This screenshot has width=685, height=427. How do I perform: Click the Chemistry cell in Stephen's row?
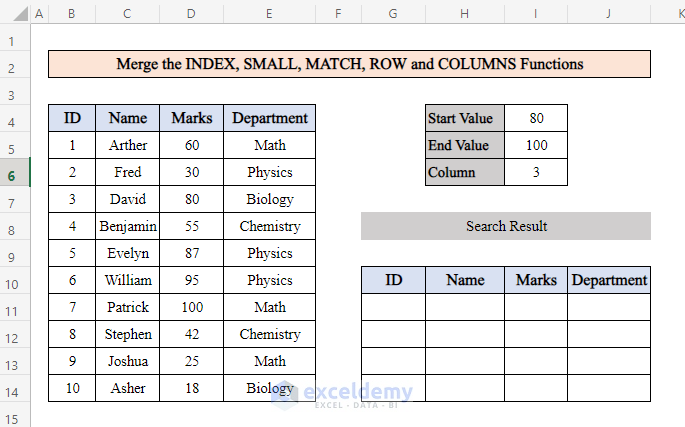(x=269, y=334)
